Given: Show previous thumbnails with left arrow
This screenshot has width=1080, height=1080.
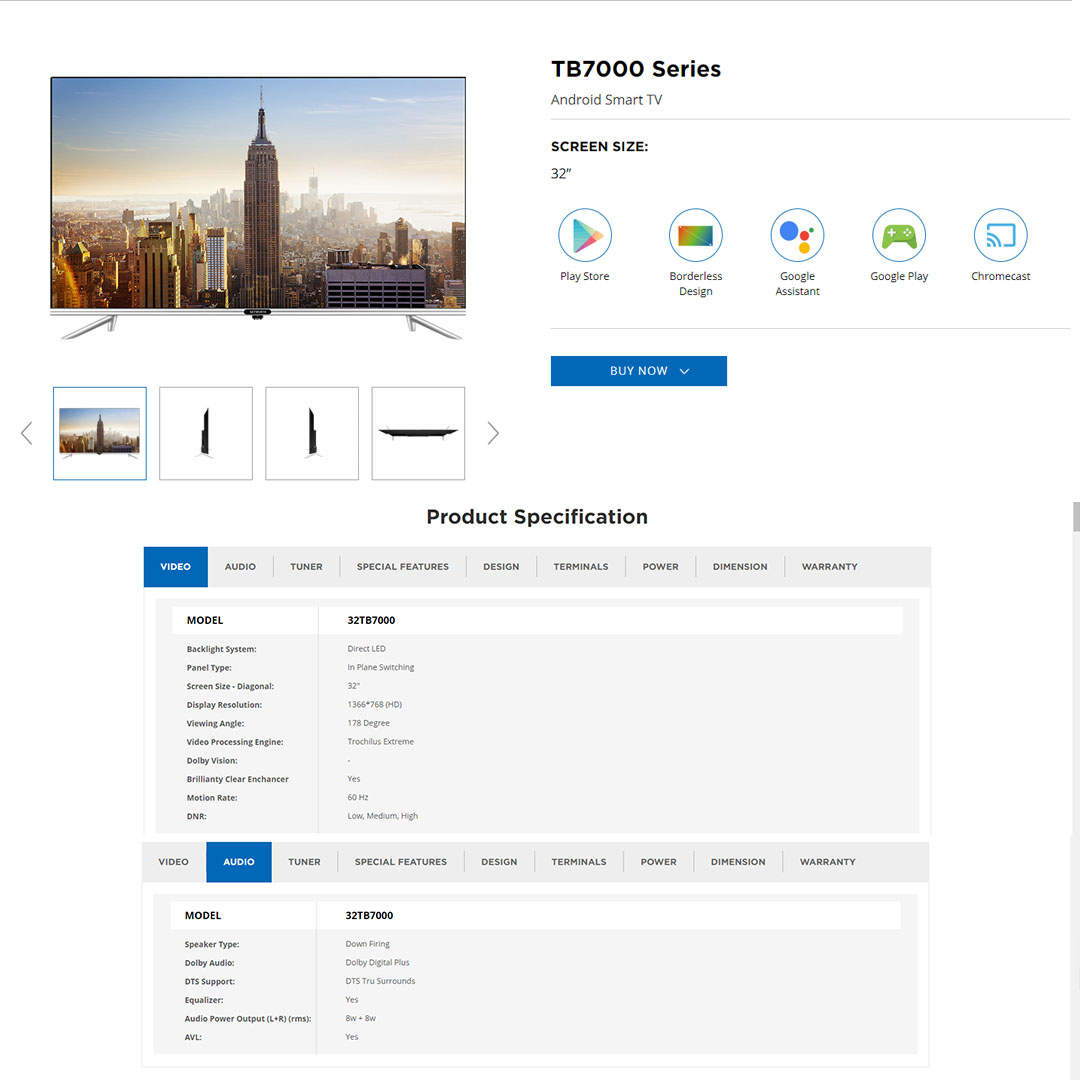Looking at the screenshot, I should 27,433.
